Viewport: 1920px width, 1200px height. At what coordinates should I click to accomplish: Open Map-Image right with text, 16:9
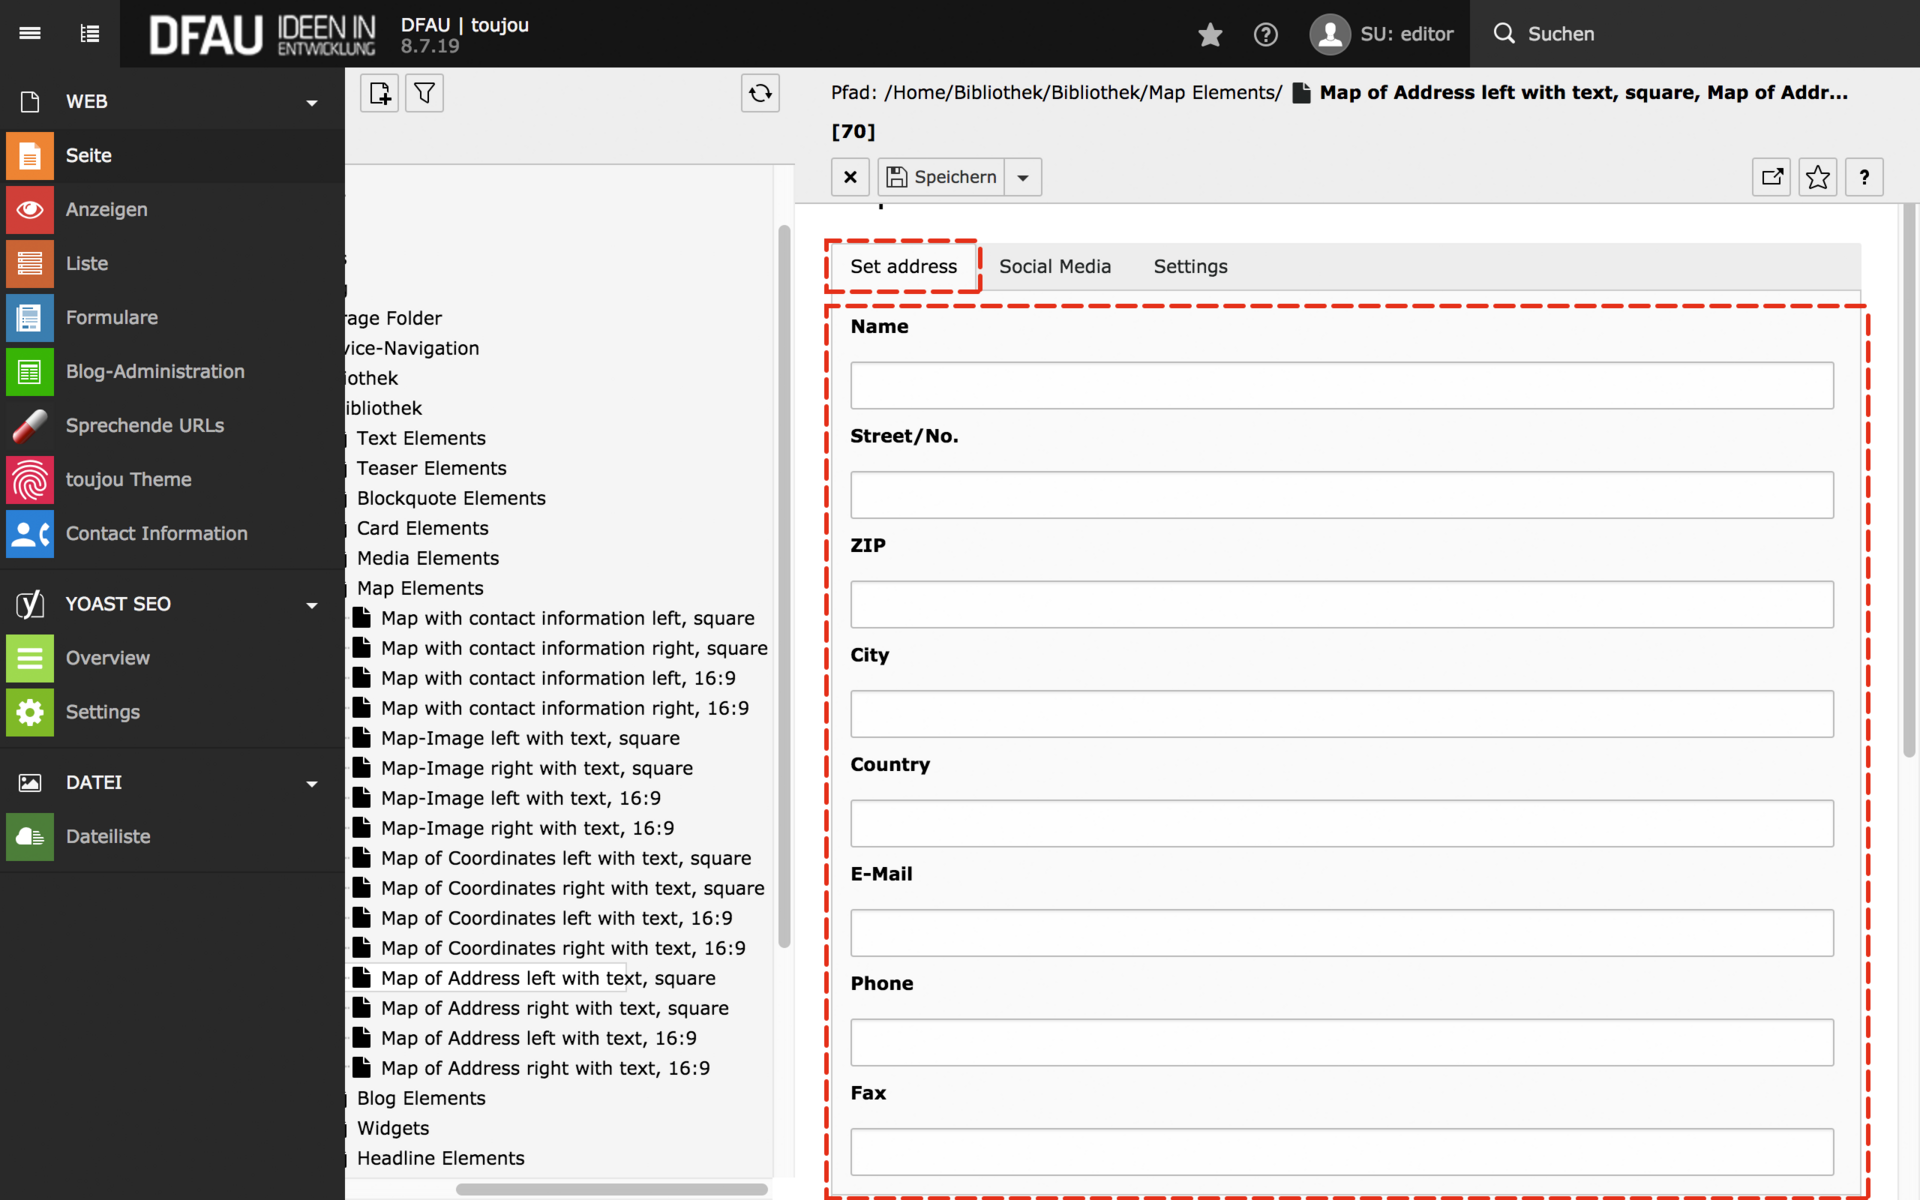coord(527,828)
